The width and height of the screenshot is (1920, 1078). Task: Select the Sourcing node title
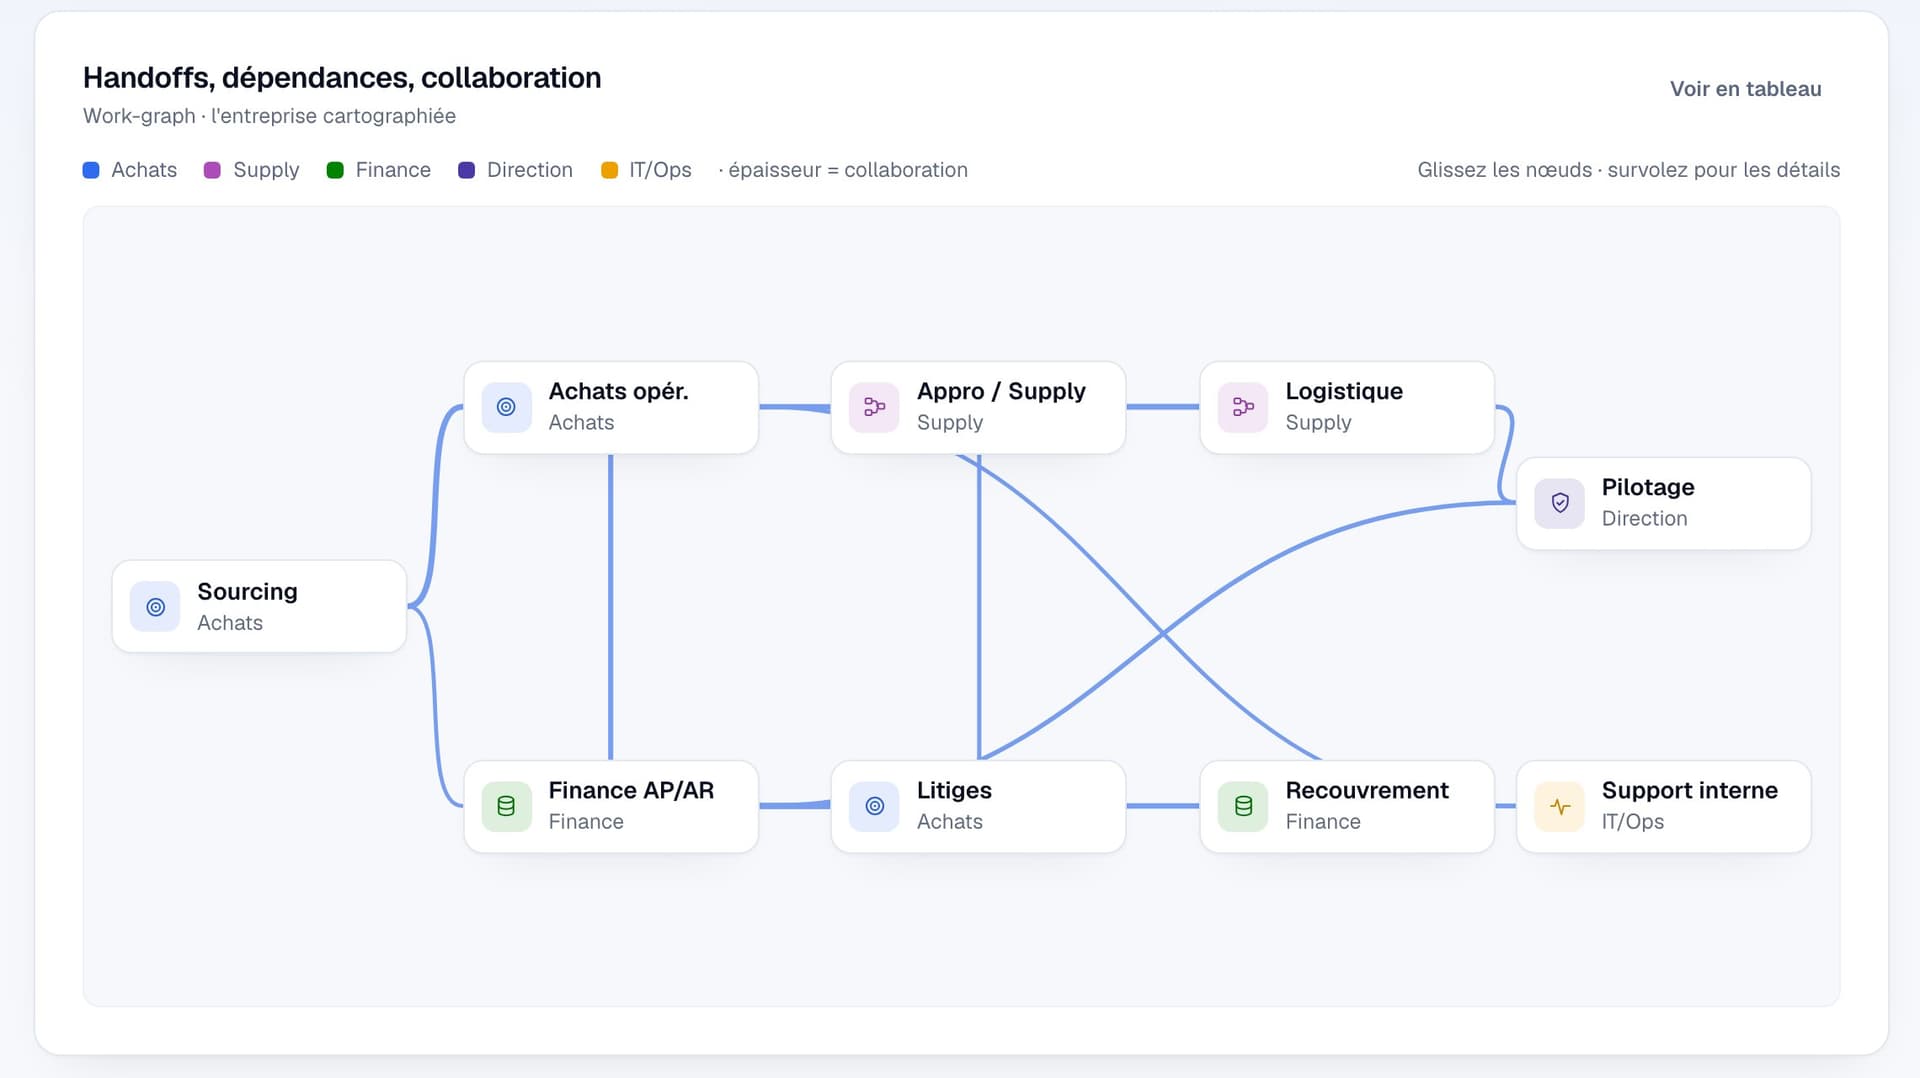(247, 591)
